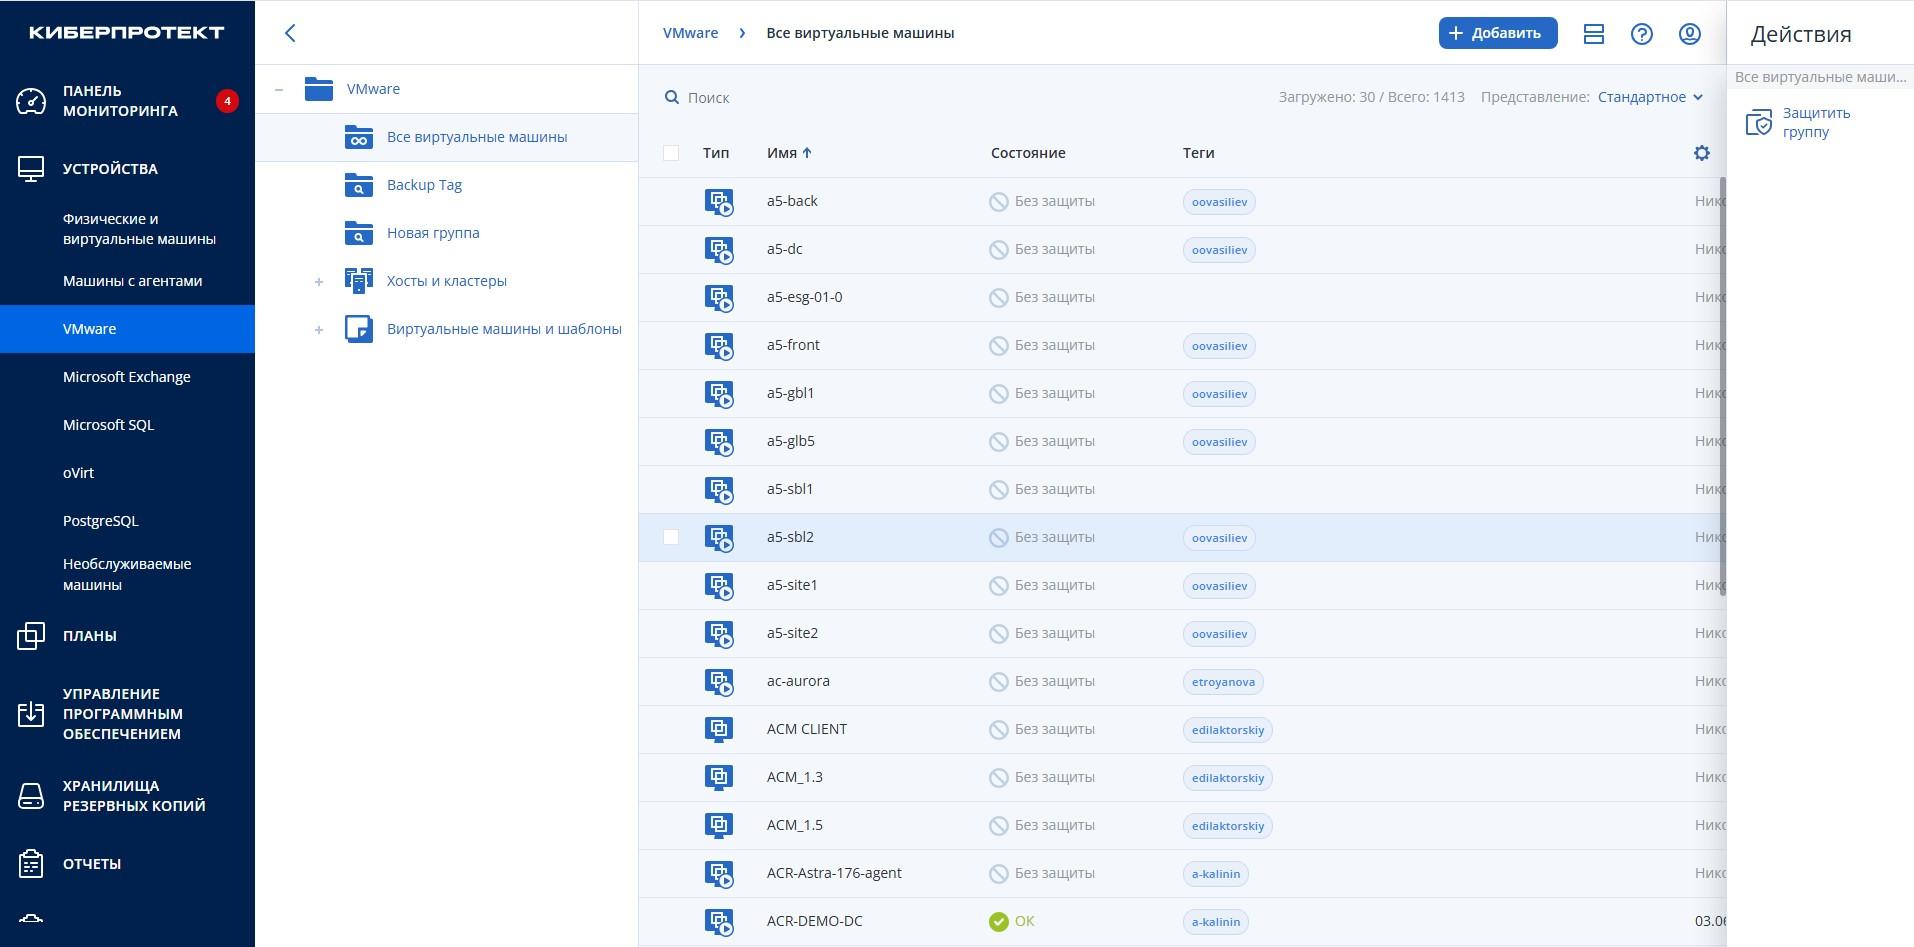Click the help question mark icon

coord(1641,34)
